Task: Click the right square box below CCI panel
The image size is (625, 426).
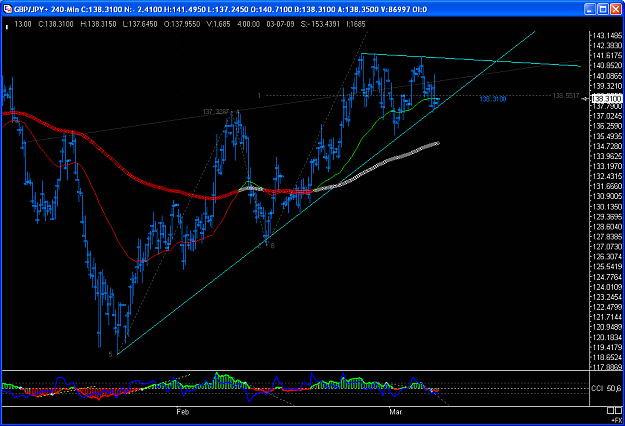Action: (618, 411)
